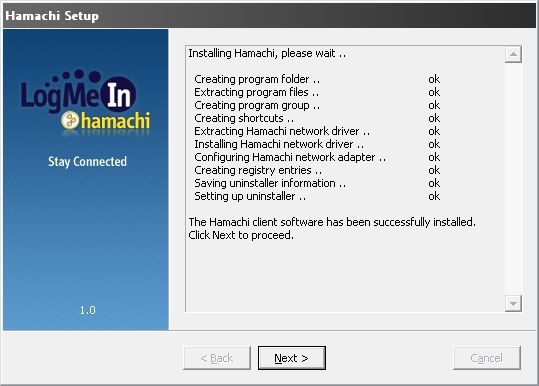Click 'successfully installed' message line
The width and height of the screenshot is (539, 386).
point(332,222)
